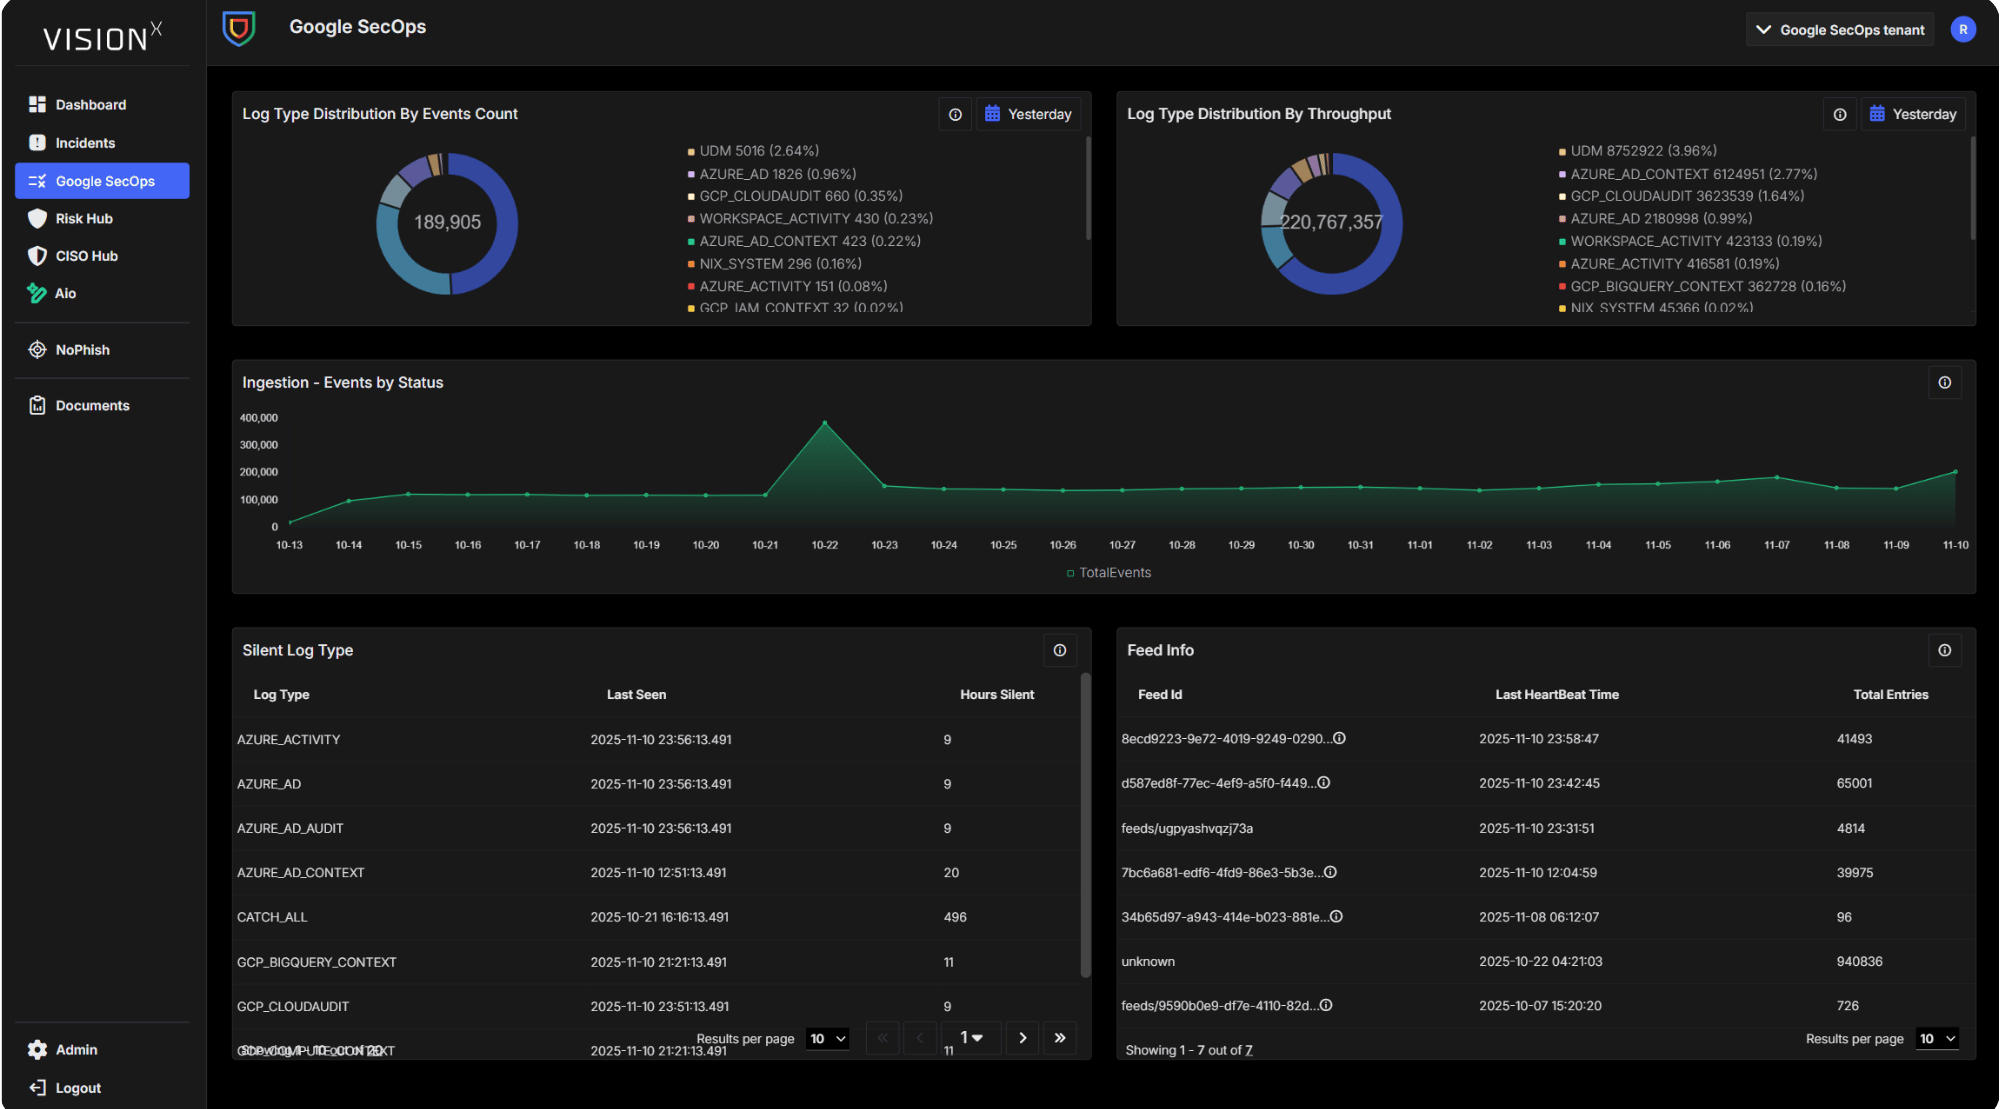
Task: Open info for Events Count distribution panel
Action: (955, 115)
